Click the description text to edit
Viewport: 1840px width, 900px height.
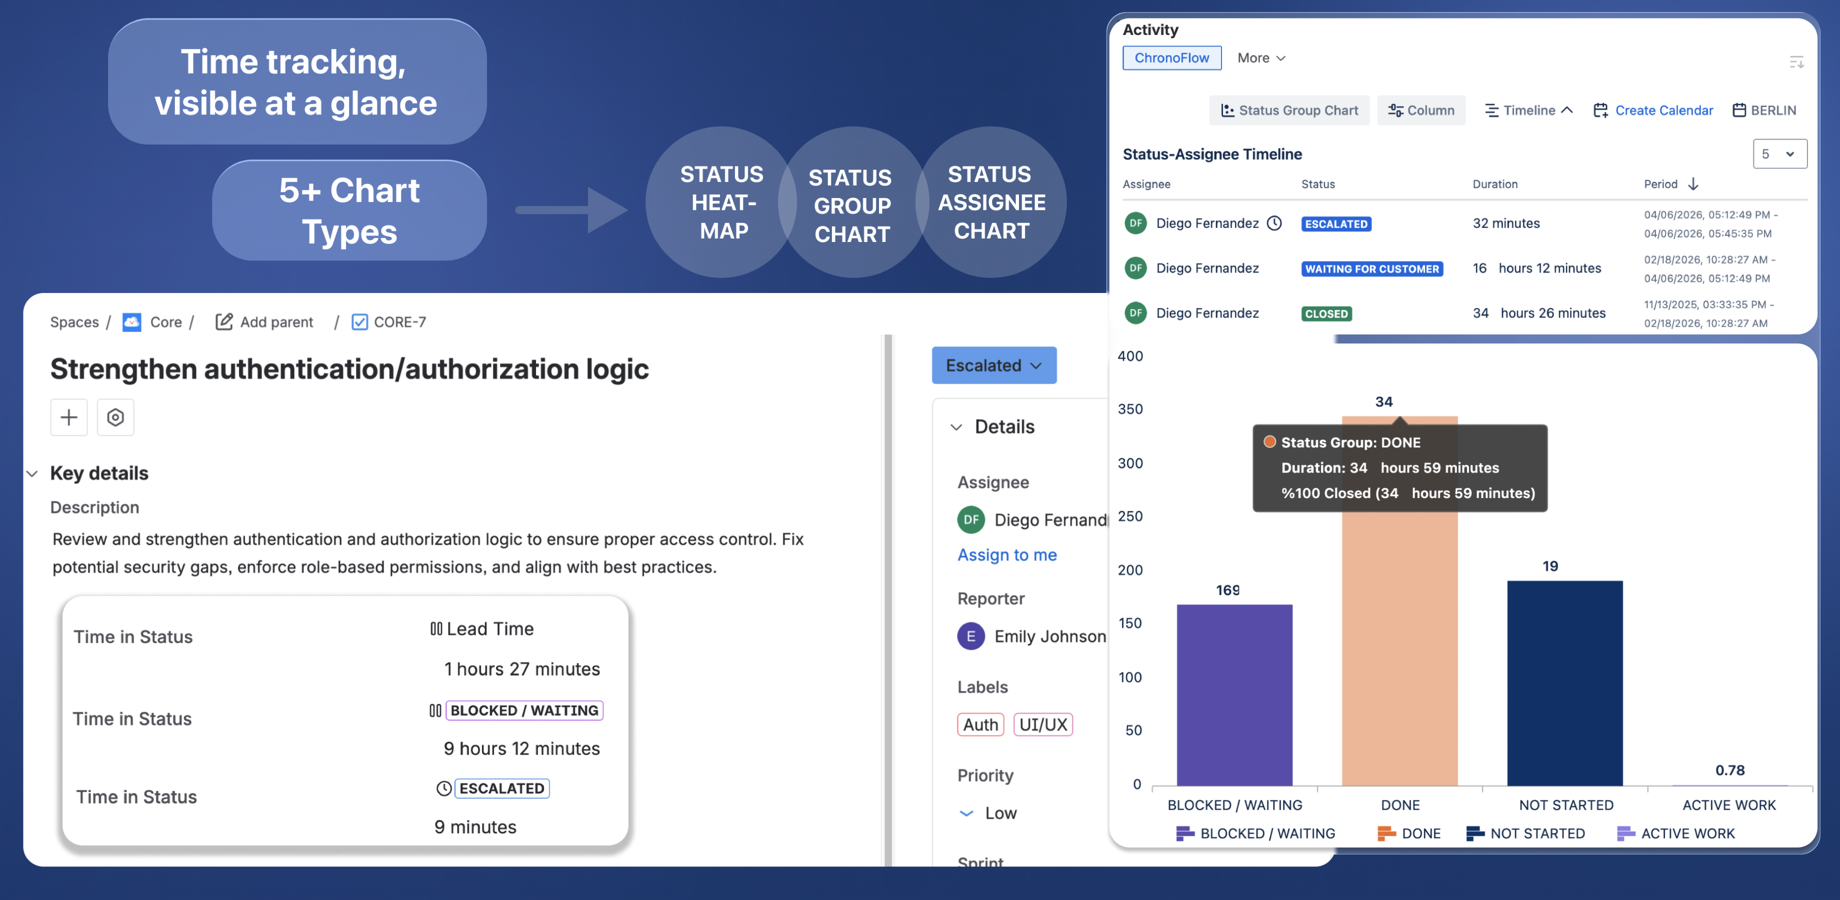point(428,553)
